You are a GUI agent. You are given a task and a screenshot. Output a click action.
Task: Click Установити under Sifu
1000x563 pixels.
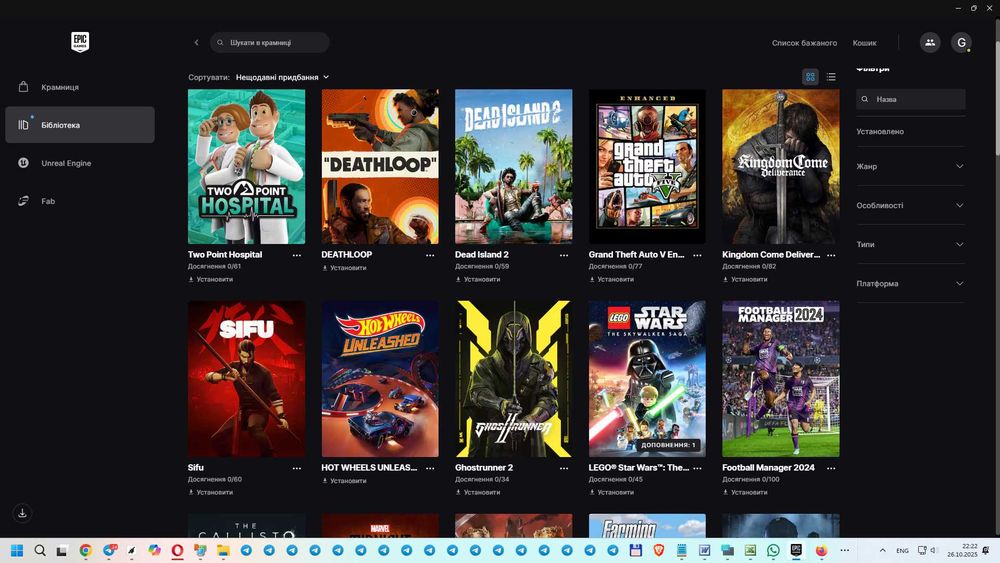pyautogui.click(x=210, y=492)
